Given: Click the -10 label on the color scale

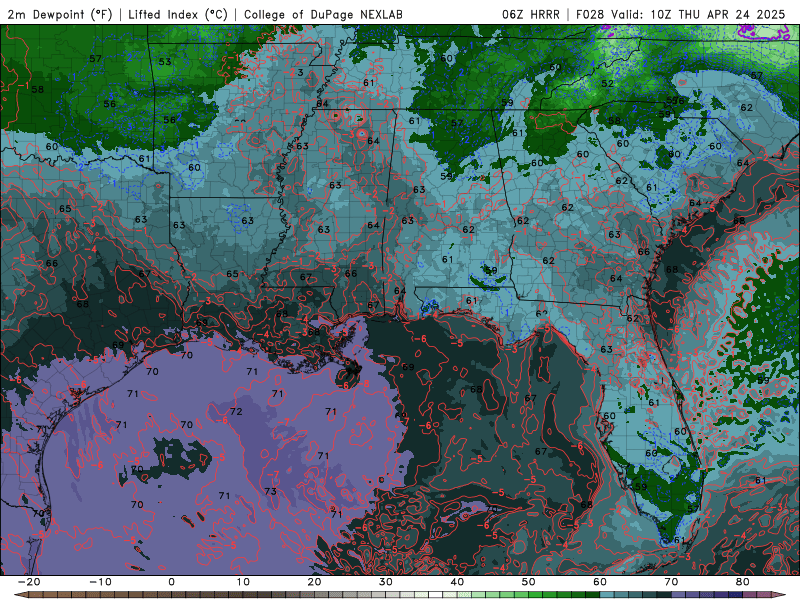Looking at the screenshot, I should [100, 582].
